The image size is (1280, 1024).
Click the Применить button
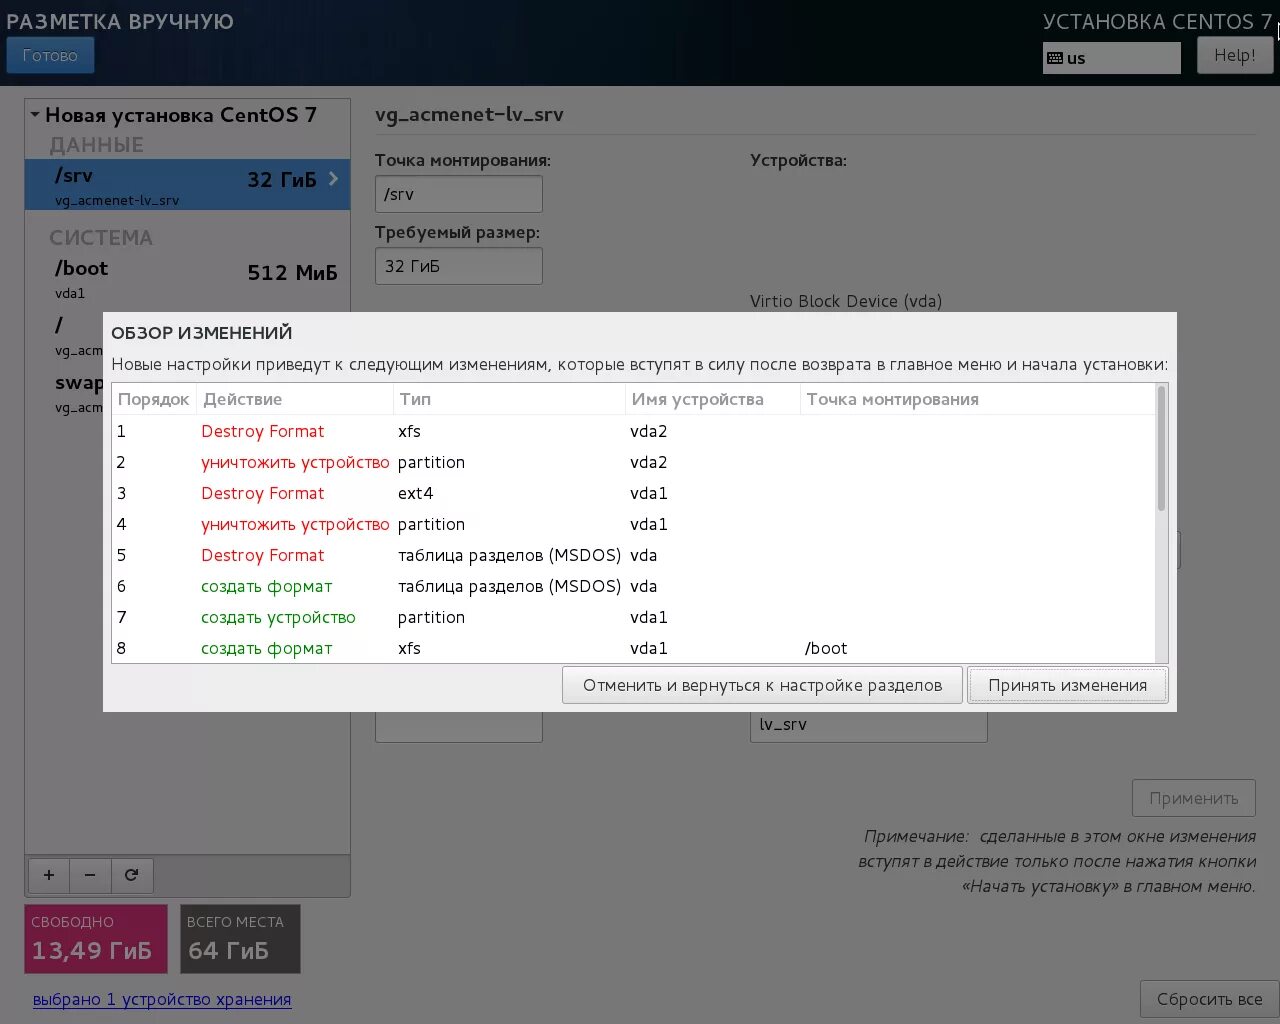point(1194,798)
